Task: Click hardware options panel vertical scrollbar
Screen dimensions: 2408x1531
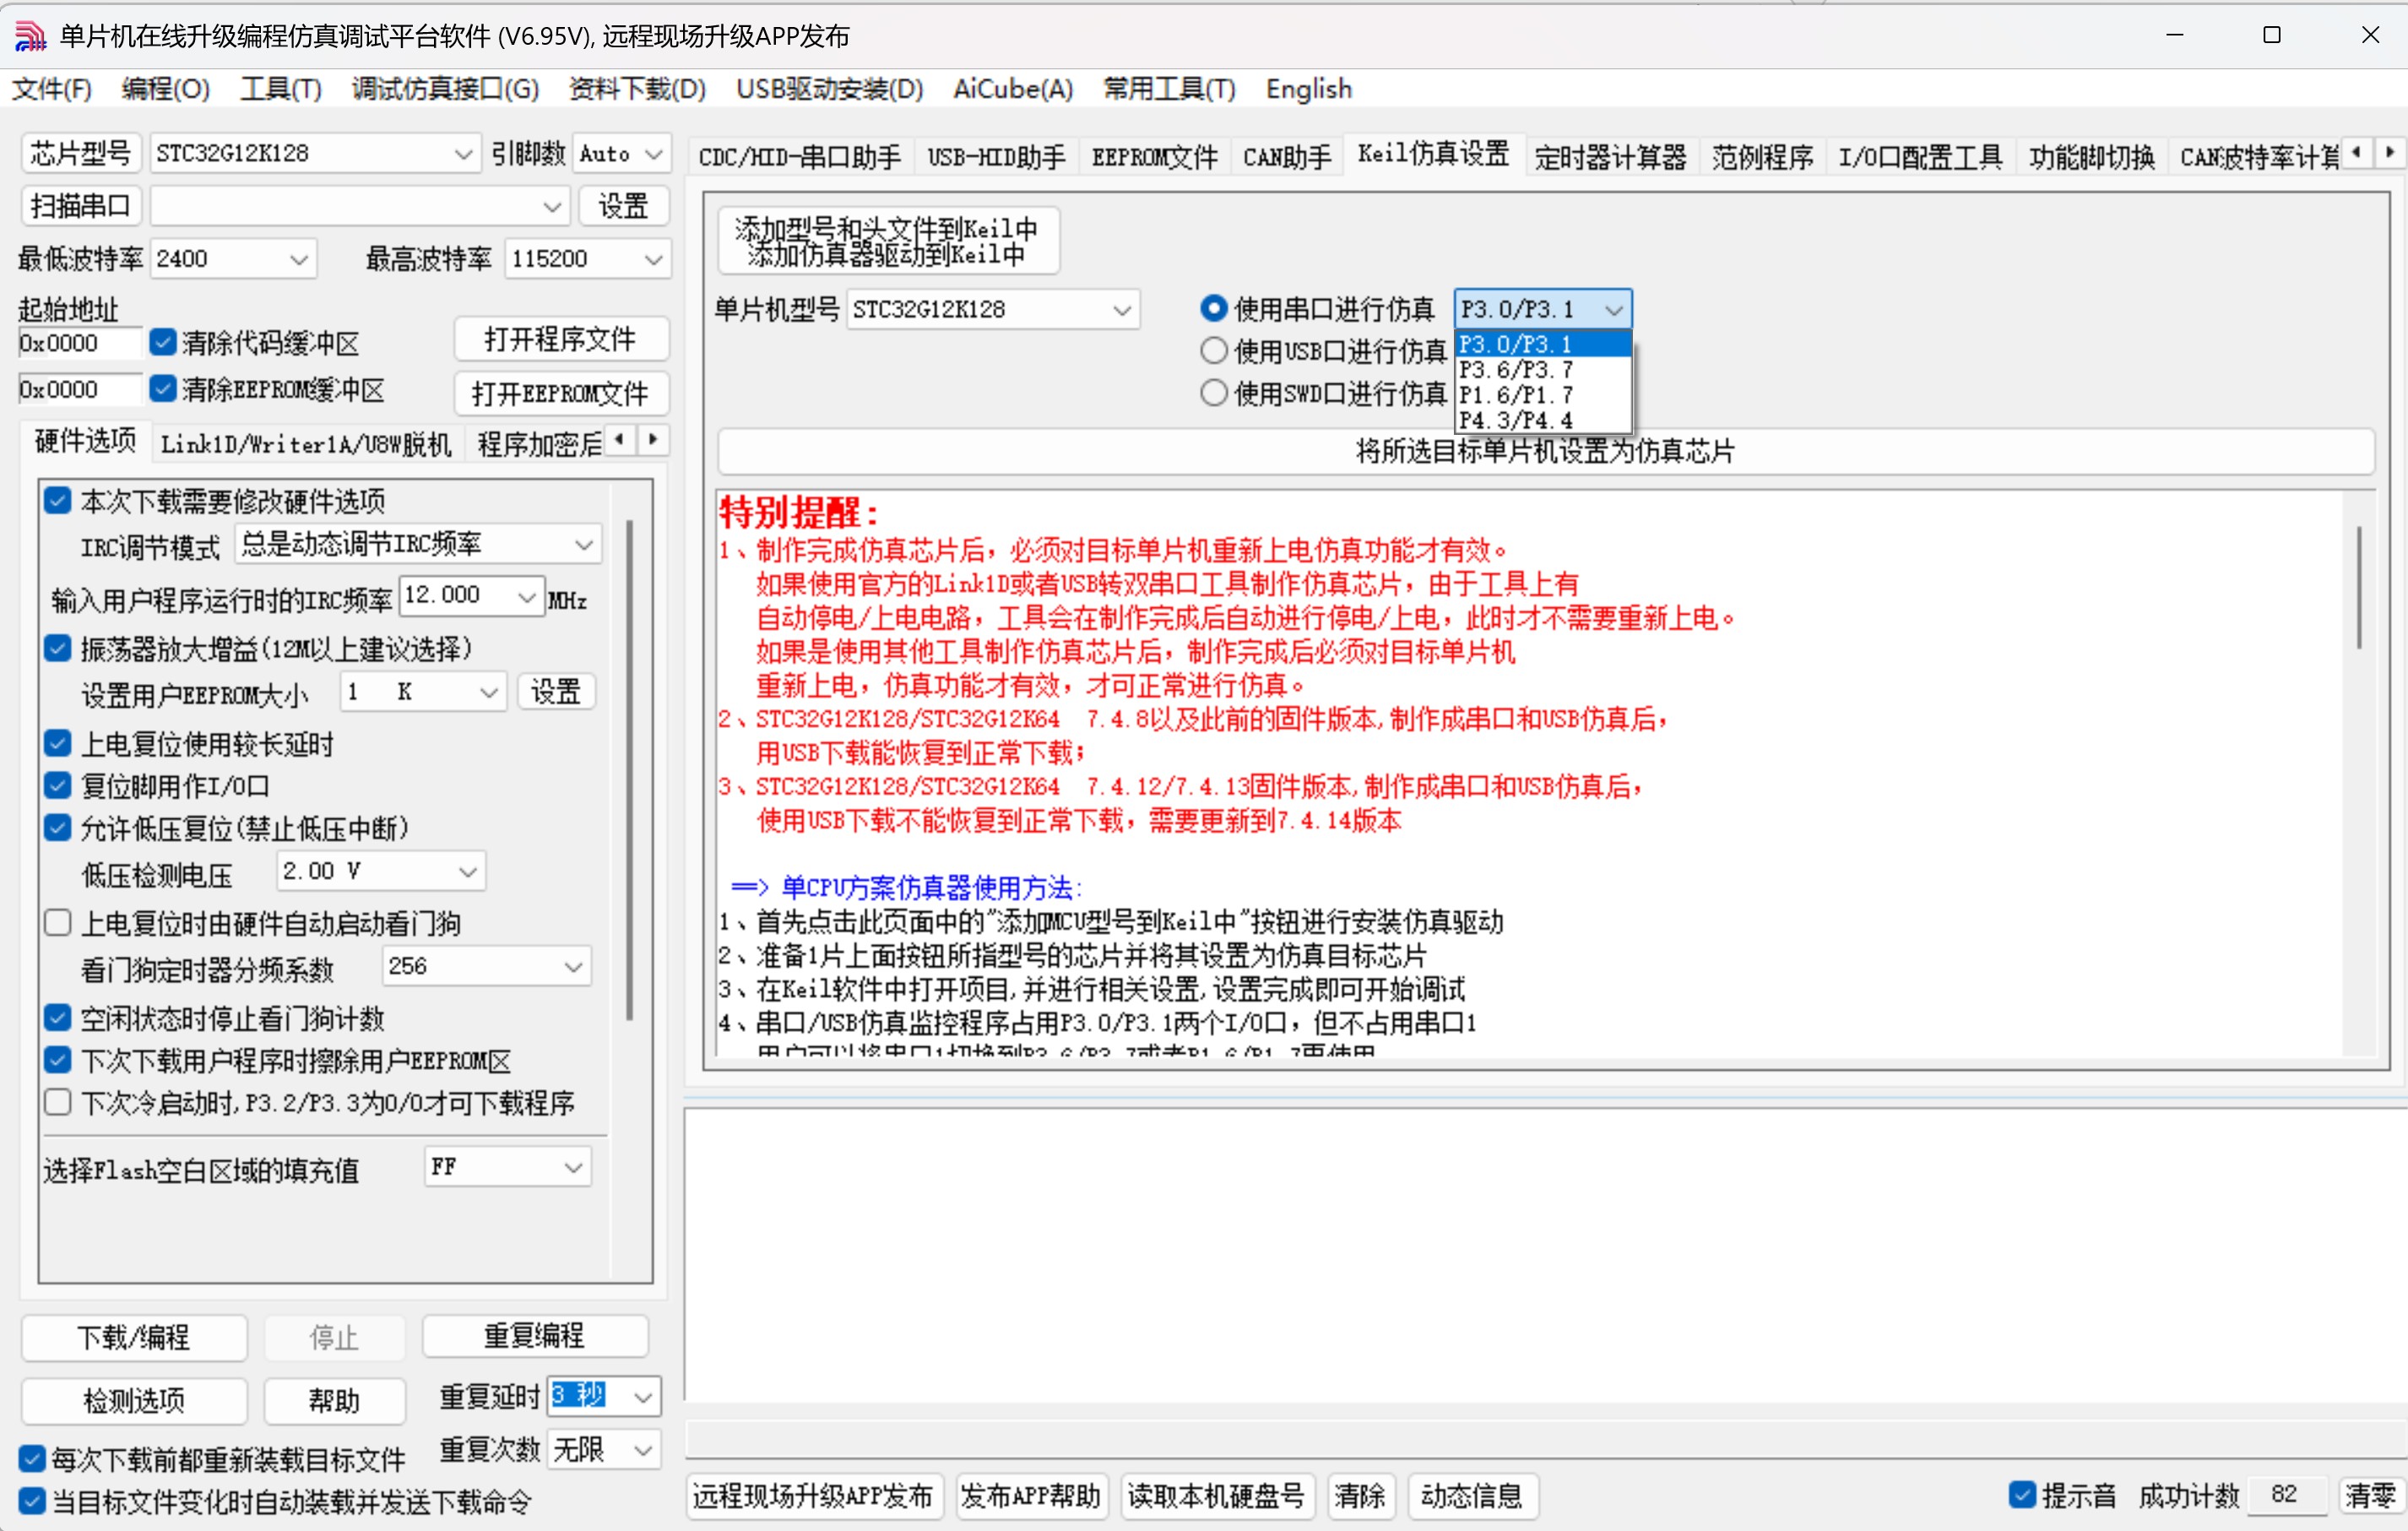Action: (x=630, y=770)
